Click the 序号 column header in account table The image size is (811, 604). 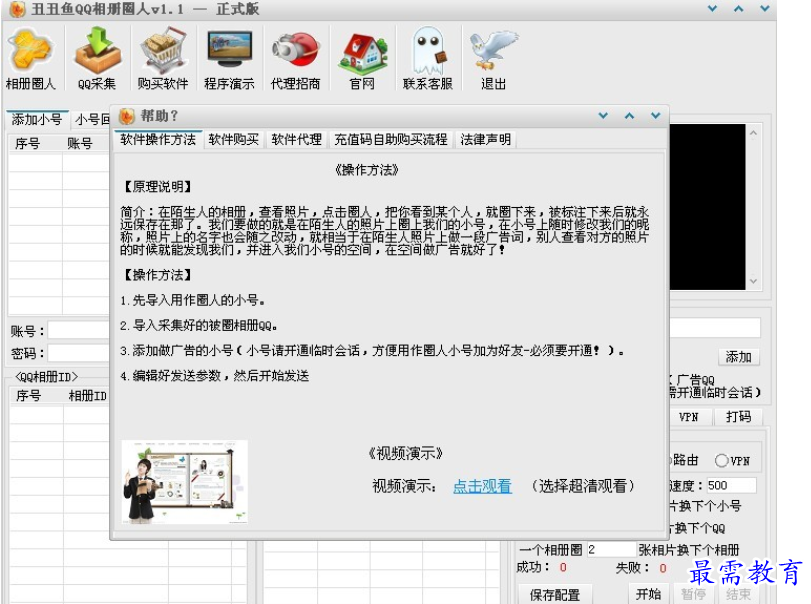pyautogui.click(x=36, y=143)
